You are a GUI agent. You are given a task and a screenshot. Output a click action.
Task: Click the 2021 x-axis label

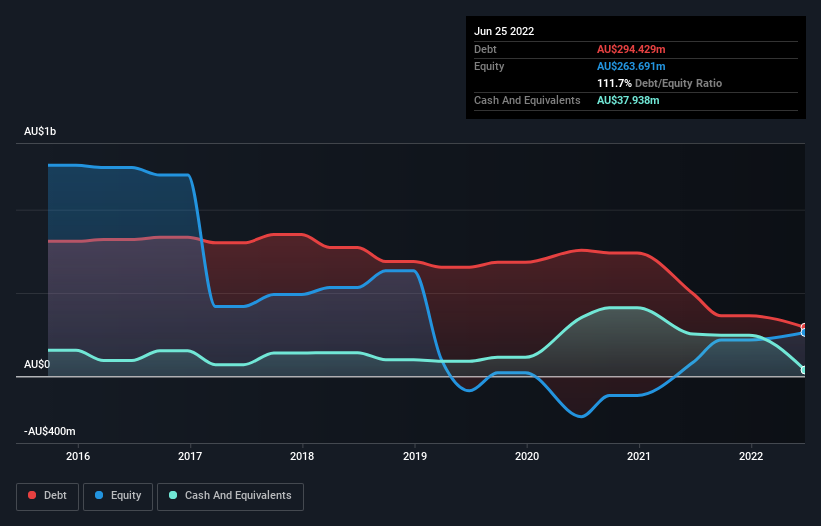click(x=639, y=456)
